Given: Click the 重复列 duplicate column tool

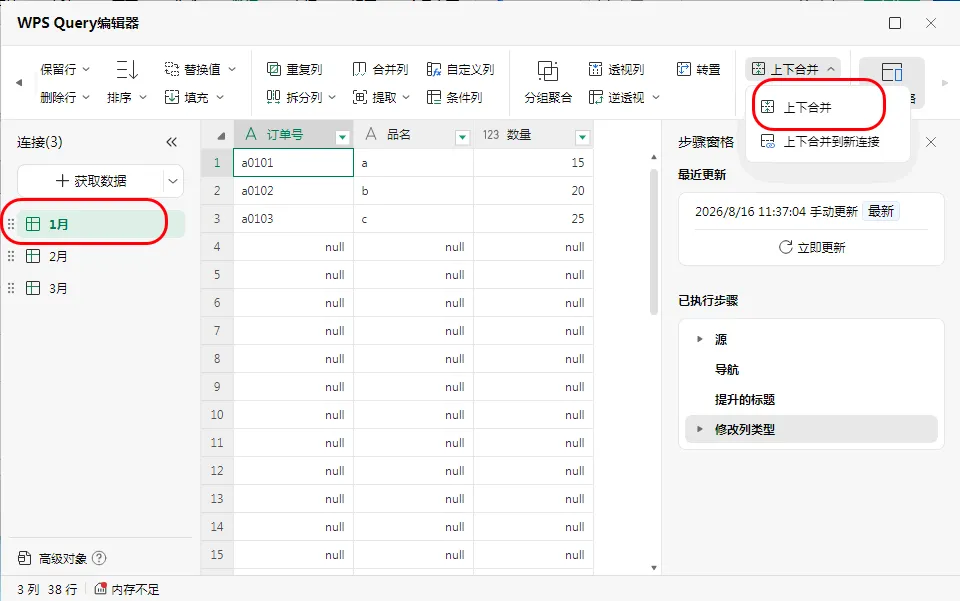Looking at the screenshot, I should (x=294, y=69).
